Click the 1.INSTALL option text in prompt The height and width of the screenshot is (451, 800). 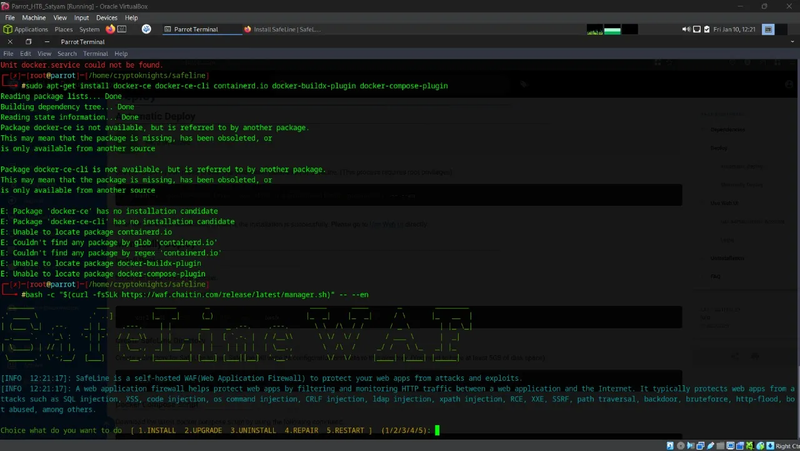point(157,430)
